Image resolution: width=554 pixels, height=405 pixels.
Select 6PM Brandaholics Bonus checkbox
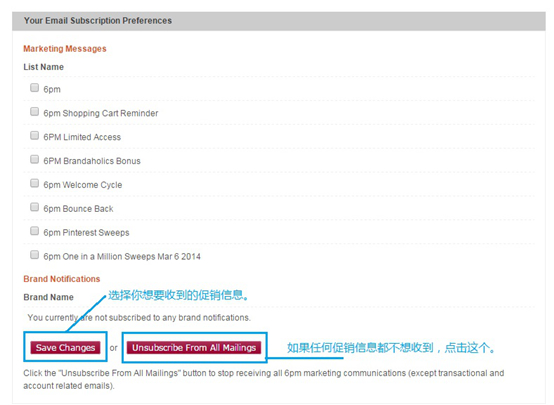[34, 159]
